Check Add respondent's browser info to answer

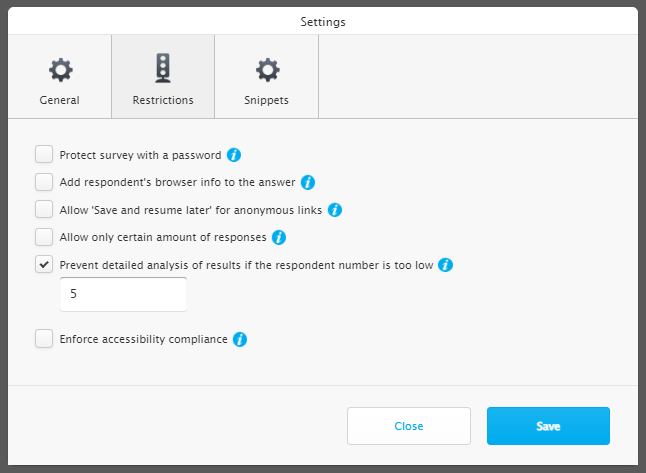click(44, 182)
